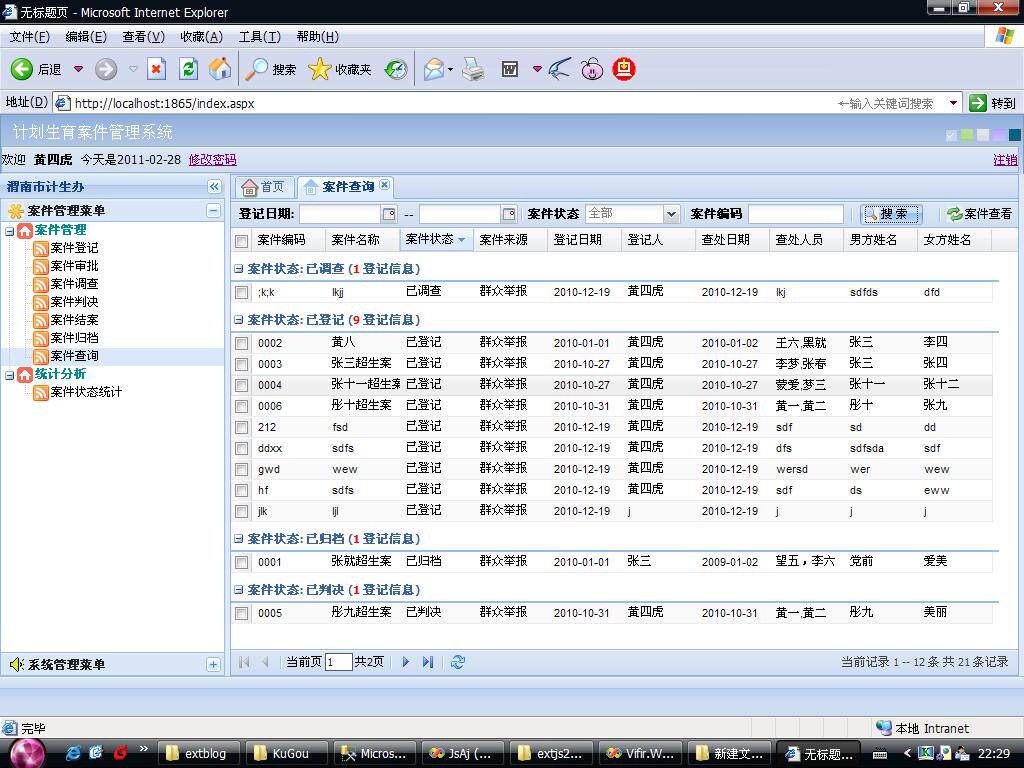Click the 修改密码 link
The width and height of the screenshot is (1024, 768).
tap(212, 160)
